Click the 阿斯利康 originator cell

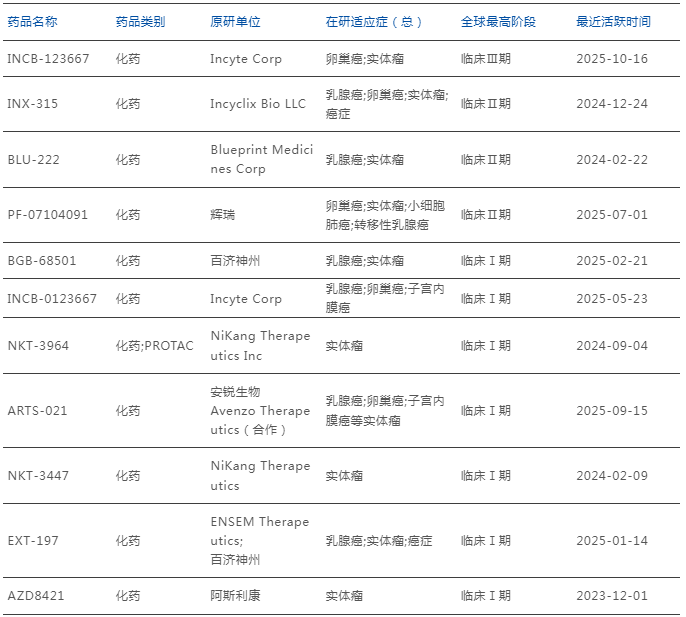pyautogui.click(x=235, y=596)
